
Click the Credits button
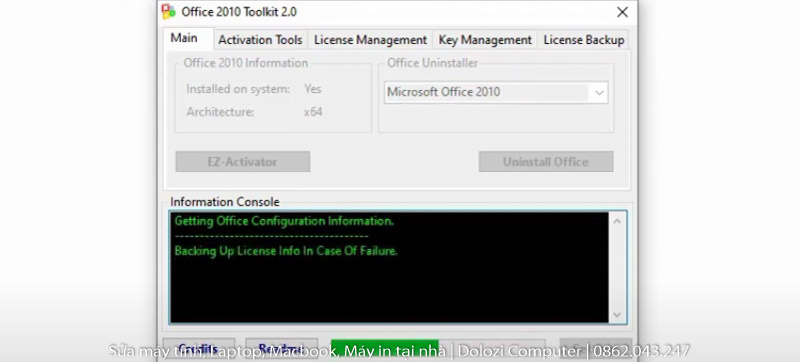(199, 349)
